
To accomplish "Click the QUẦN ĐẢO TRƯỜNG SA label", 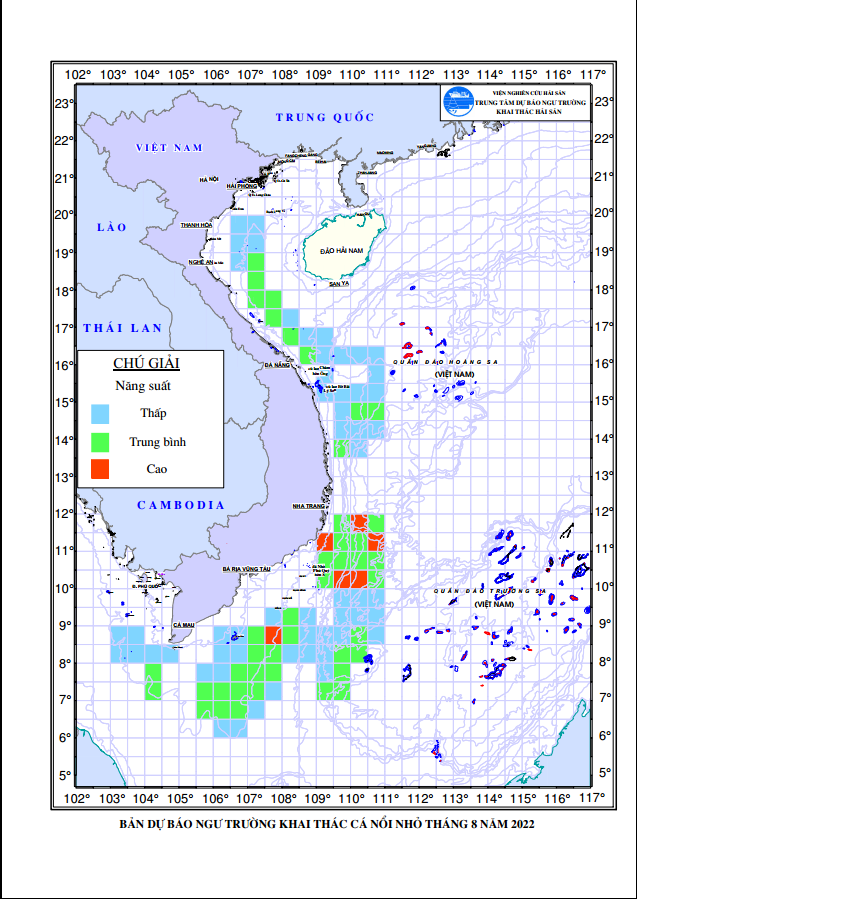I will pyautogui.click(x=490, y=591).
